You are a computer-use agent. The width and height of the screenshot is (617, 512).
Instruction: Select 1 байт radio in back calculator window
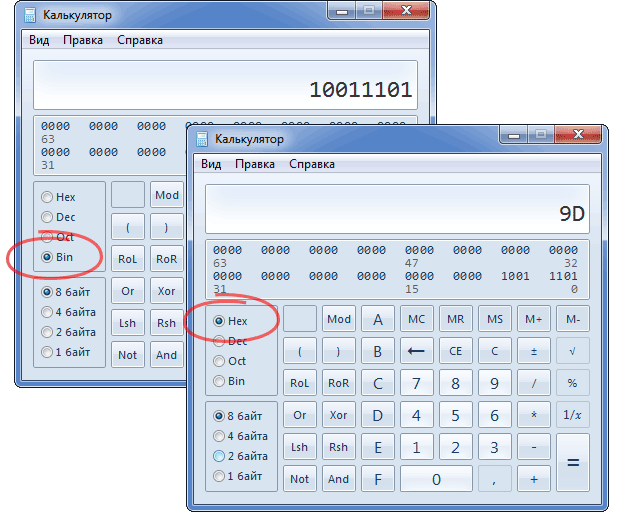[x=66, y=352]
